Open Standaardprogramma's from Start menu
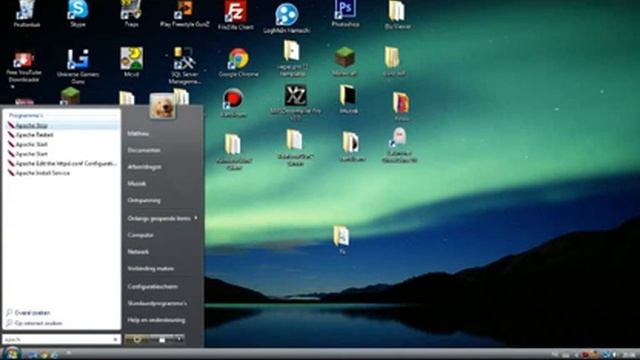This screenshot has height=360, width=640. [157, 303]
